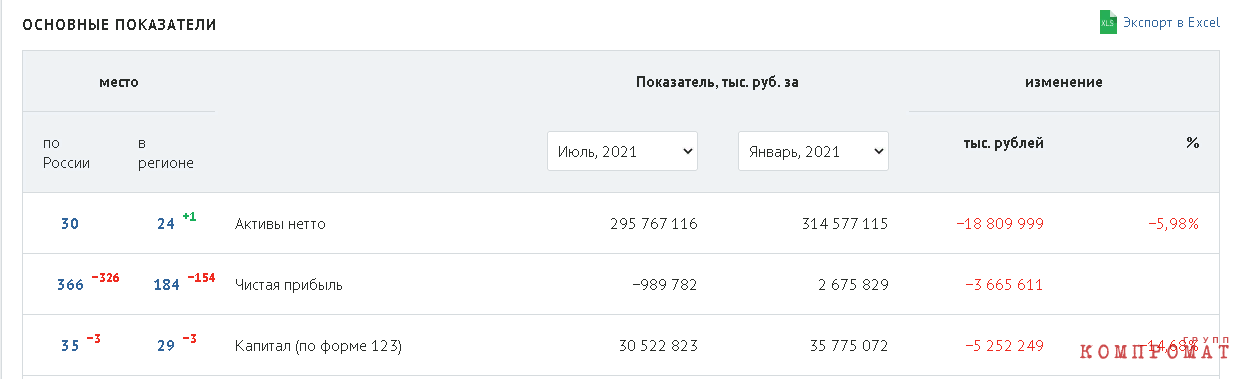The height and width of the screenshot is (379, 1240).
Task: Click regional rank 184 link
Action: (x=166, y=285)
